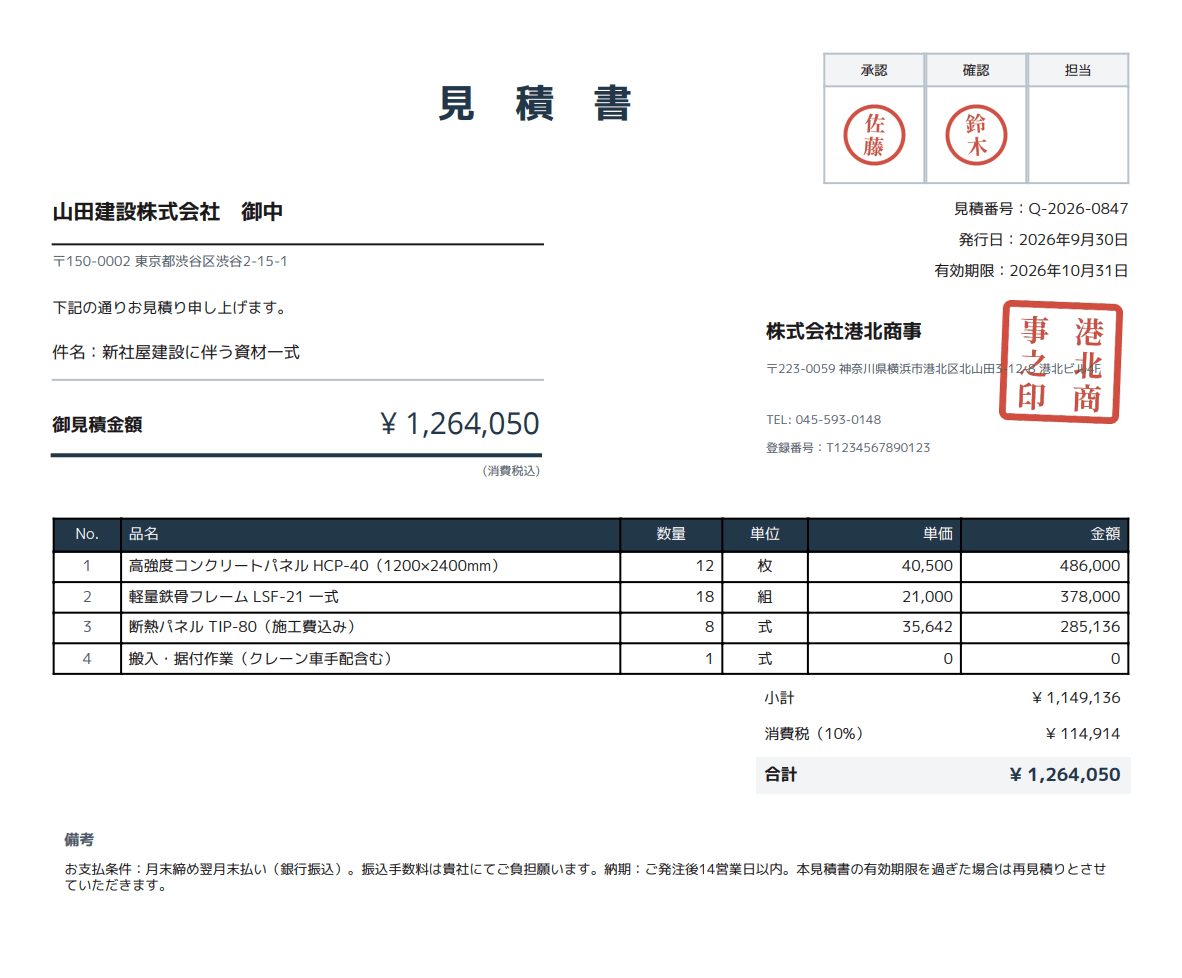Click the red company square seal

(x=1061, y=362)
